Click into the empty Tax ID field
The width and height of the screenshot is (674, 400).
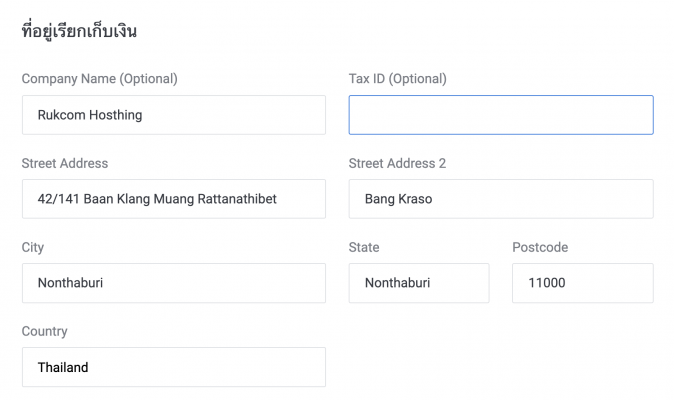tap(501, 115)
